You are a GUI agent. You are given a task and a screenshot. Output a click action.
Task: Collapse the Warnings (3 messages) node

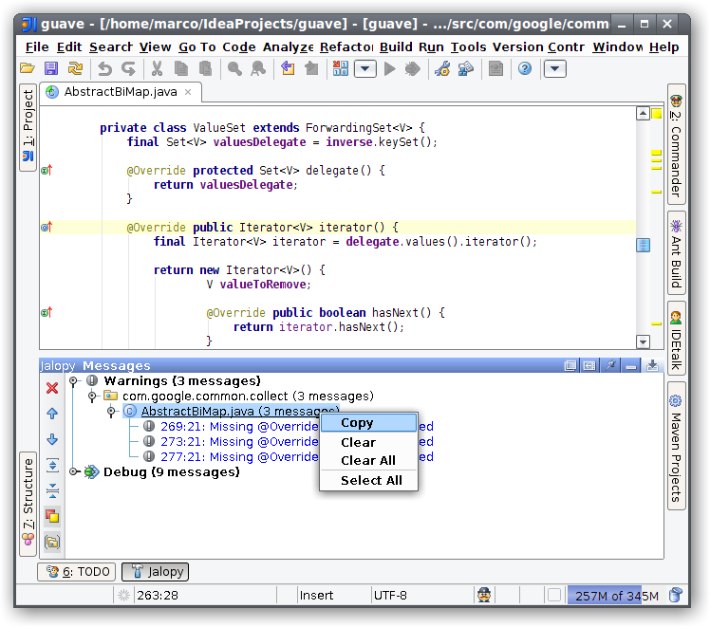(x=73, y=381)
